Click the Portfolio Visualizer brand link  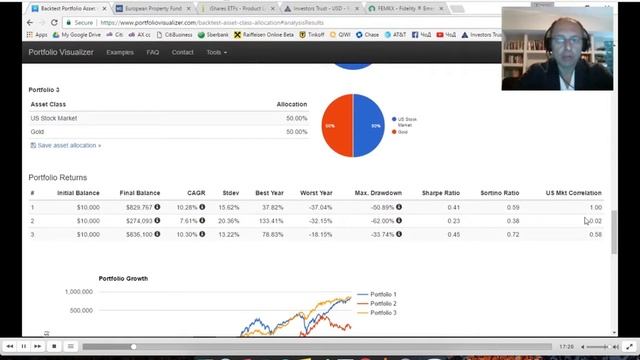pyautogui.click(x=61, y=52)
